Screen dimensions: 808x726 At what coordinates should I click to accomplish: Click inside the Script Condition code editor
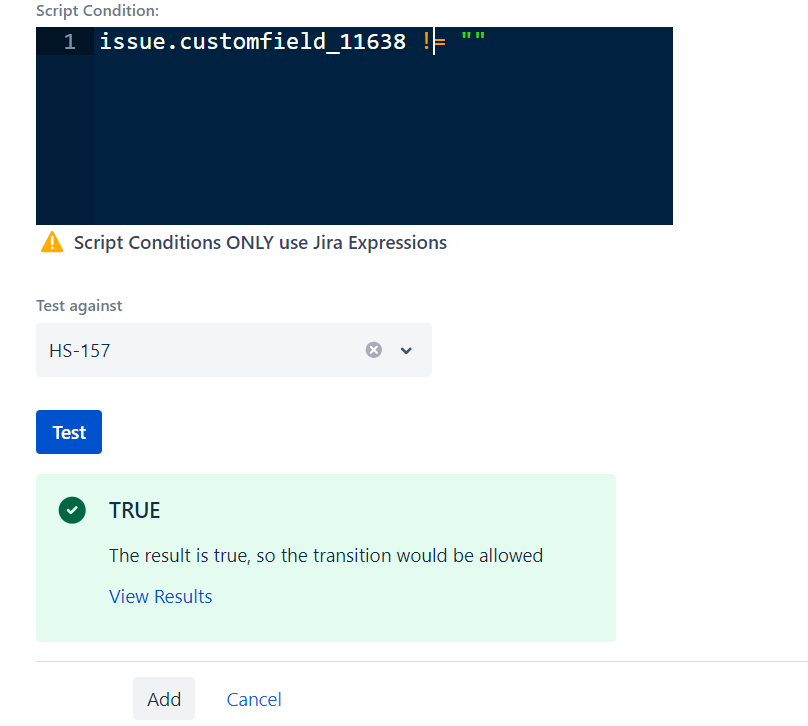pyautogui.click(x=355, y=126)
